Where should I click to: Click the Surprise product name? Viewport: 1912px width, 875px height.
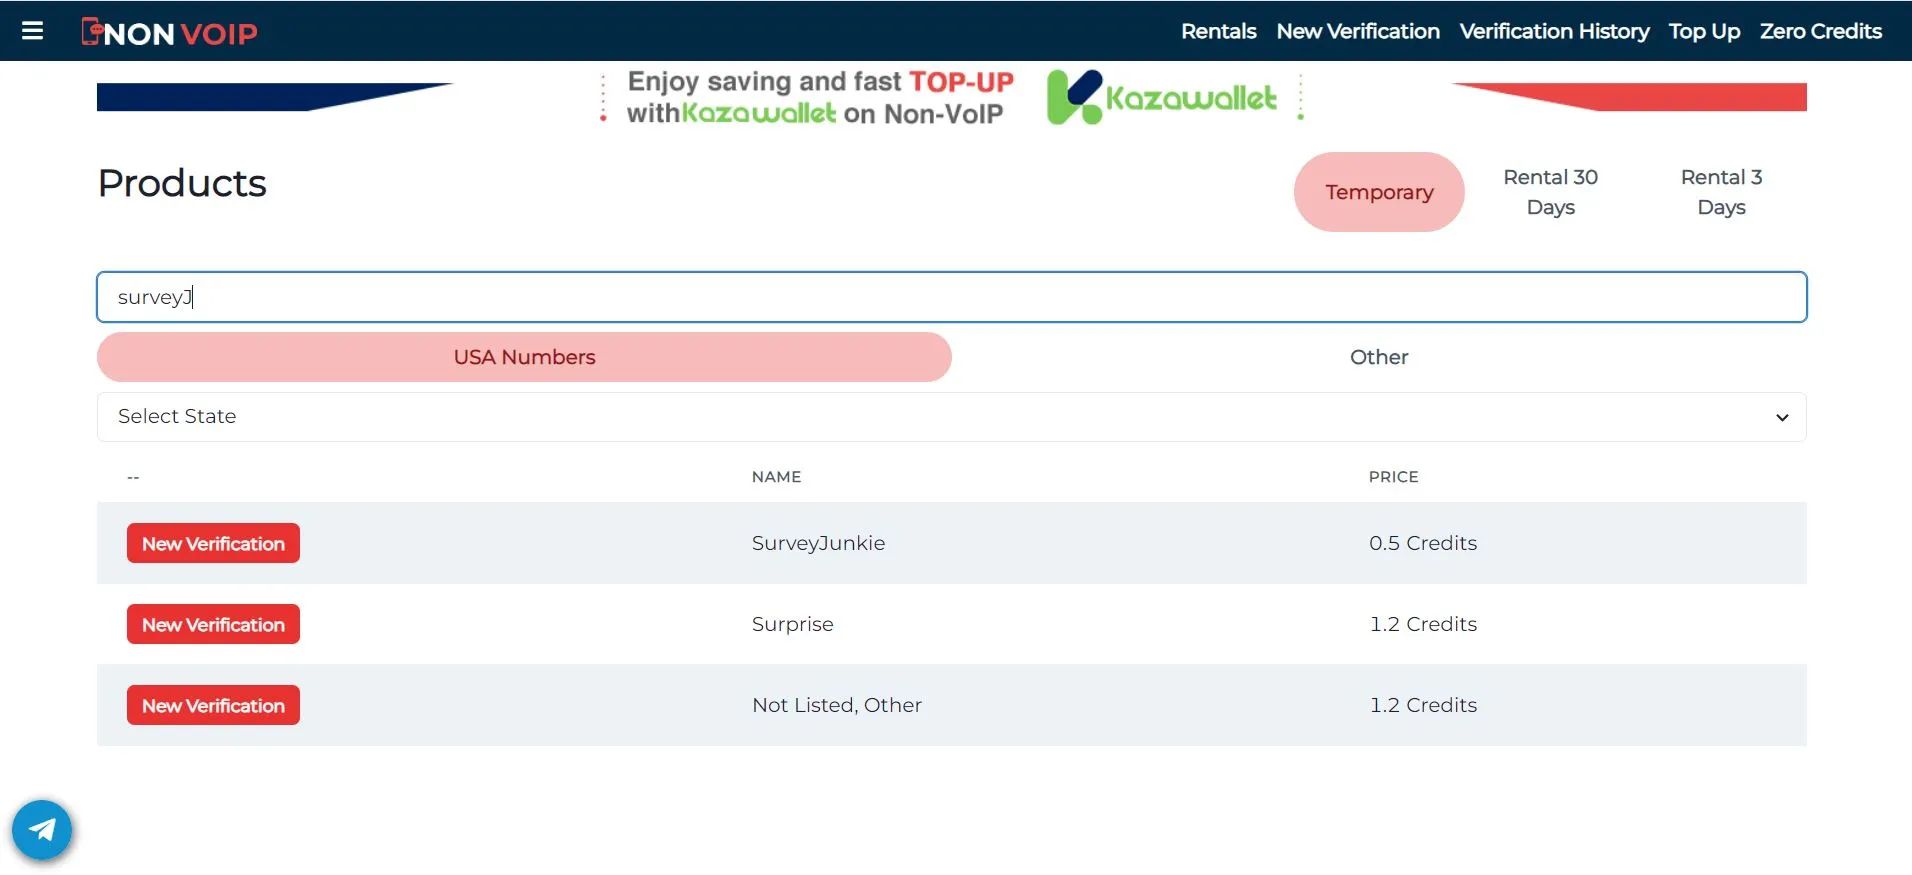pyautogui.click(x=792, y=624)
